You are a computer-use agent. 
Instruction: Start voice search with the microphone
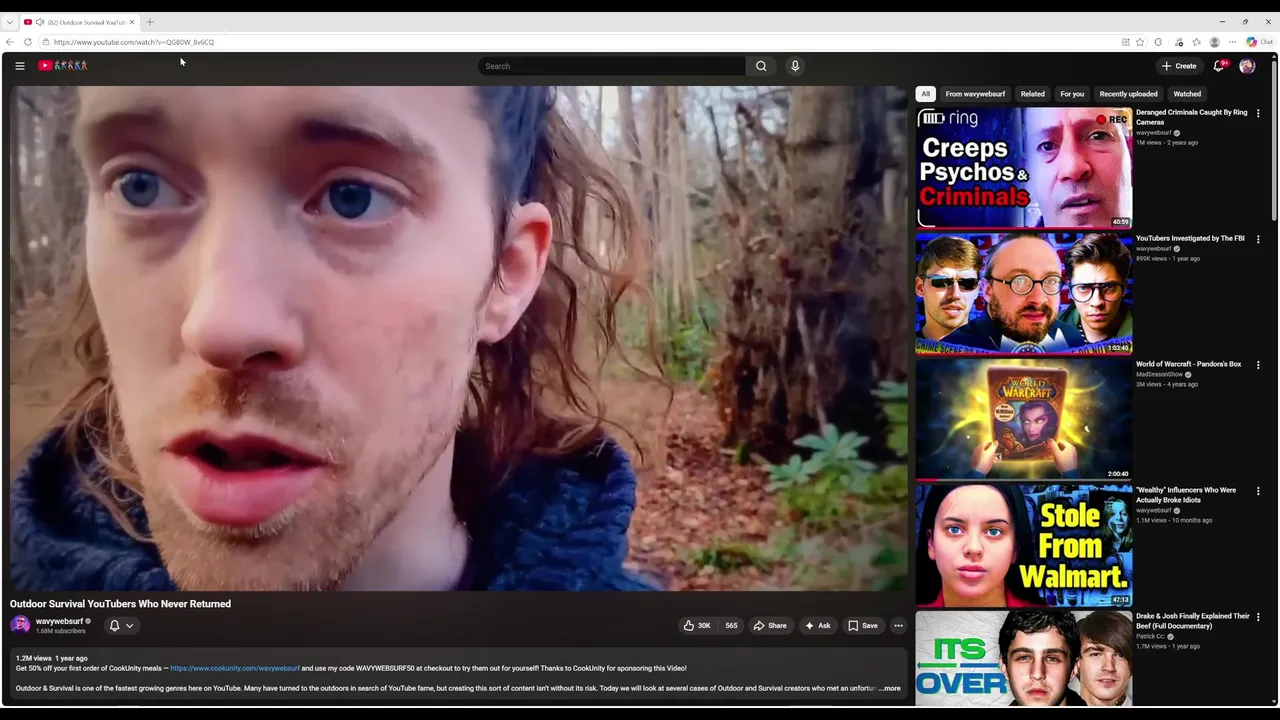click(x=795, y=66)
